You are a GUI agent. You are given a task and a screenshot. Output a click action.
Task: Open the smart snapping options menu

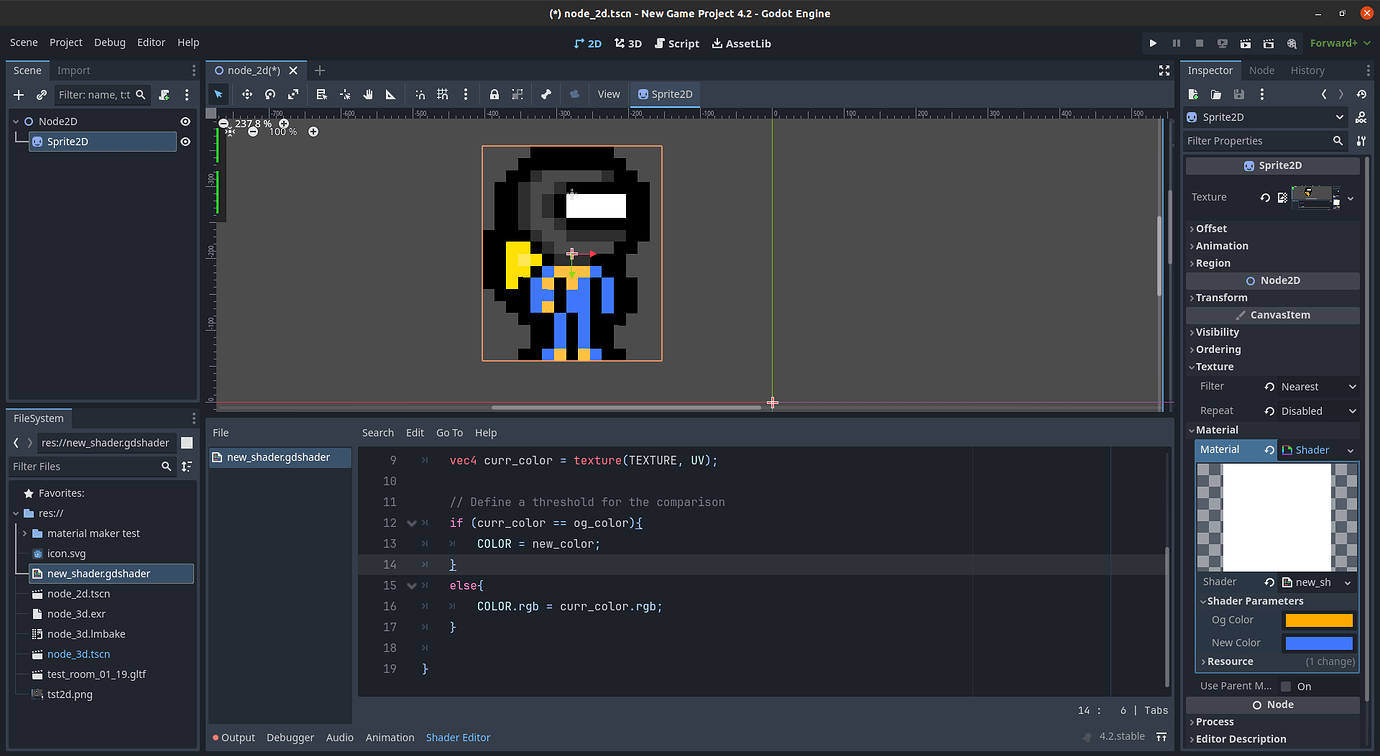pyautogui.click(x=466, y=94)
